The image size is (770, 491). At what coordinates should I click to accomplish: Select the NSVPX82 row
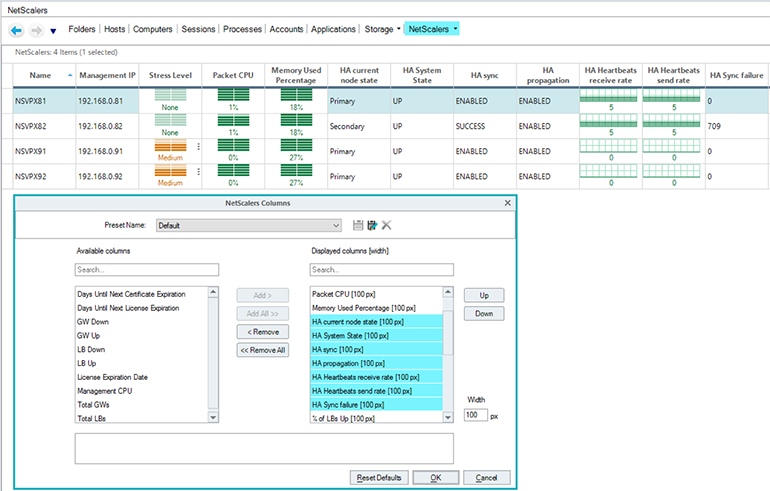click(385, 126)
